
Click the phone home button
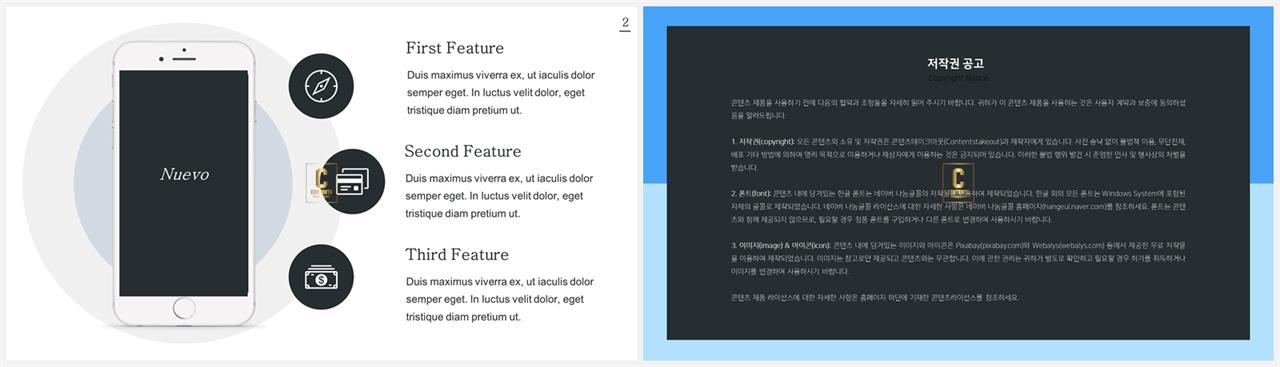(184, 308)
